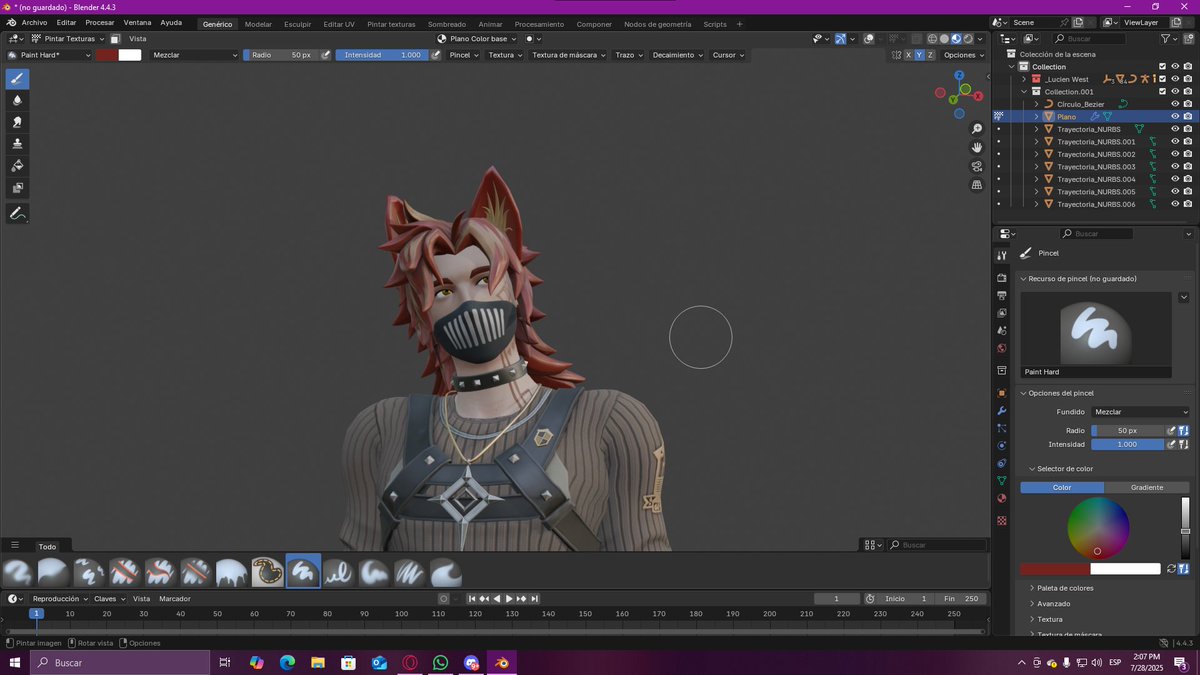Open the Material properties sphere tab
The image size is (1200, 675).
tap(1002, 498)
